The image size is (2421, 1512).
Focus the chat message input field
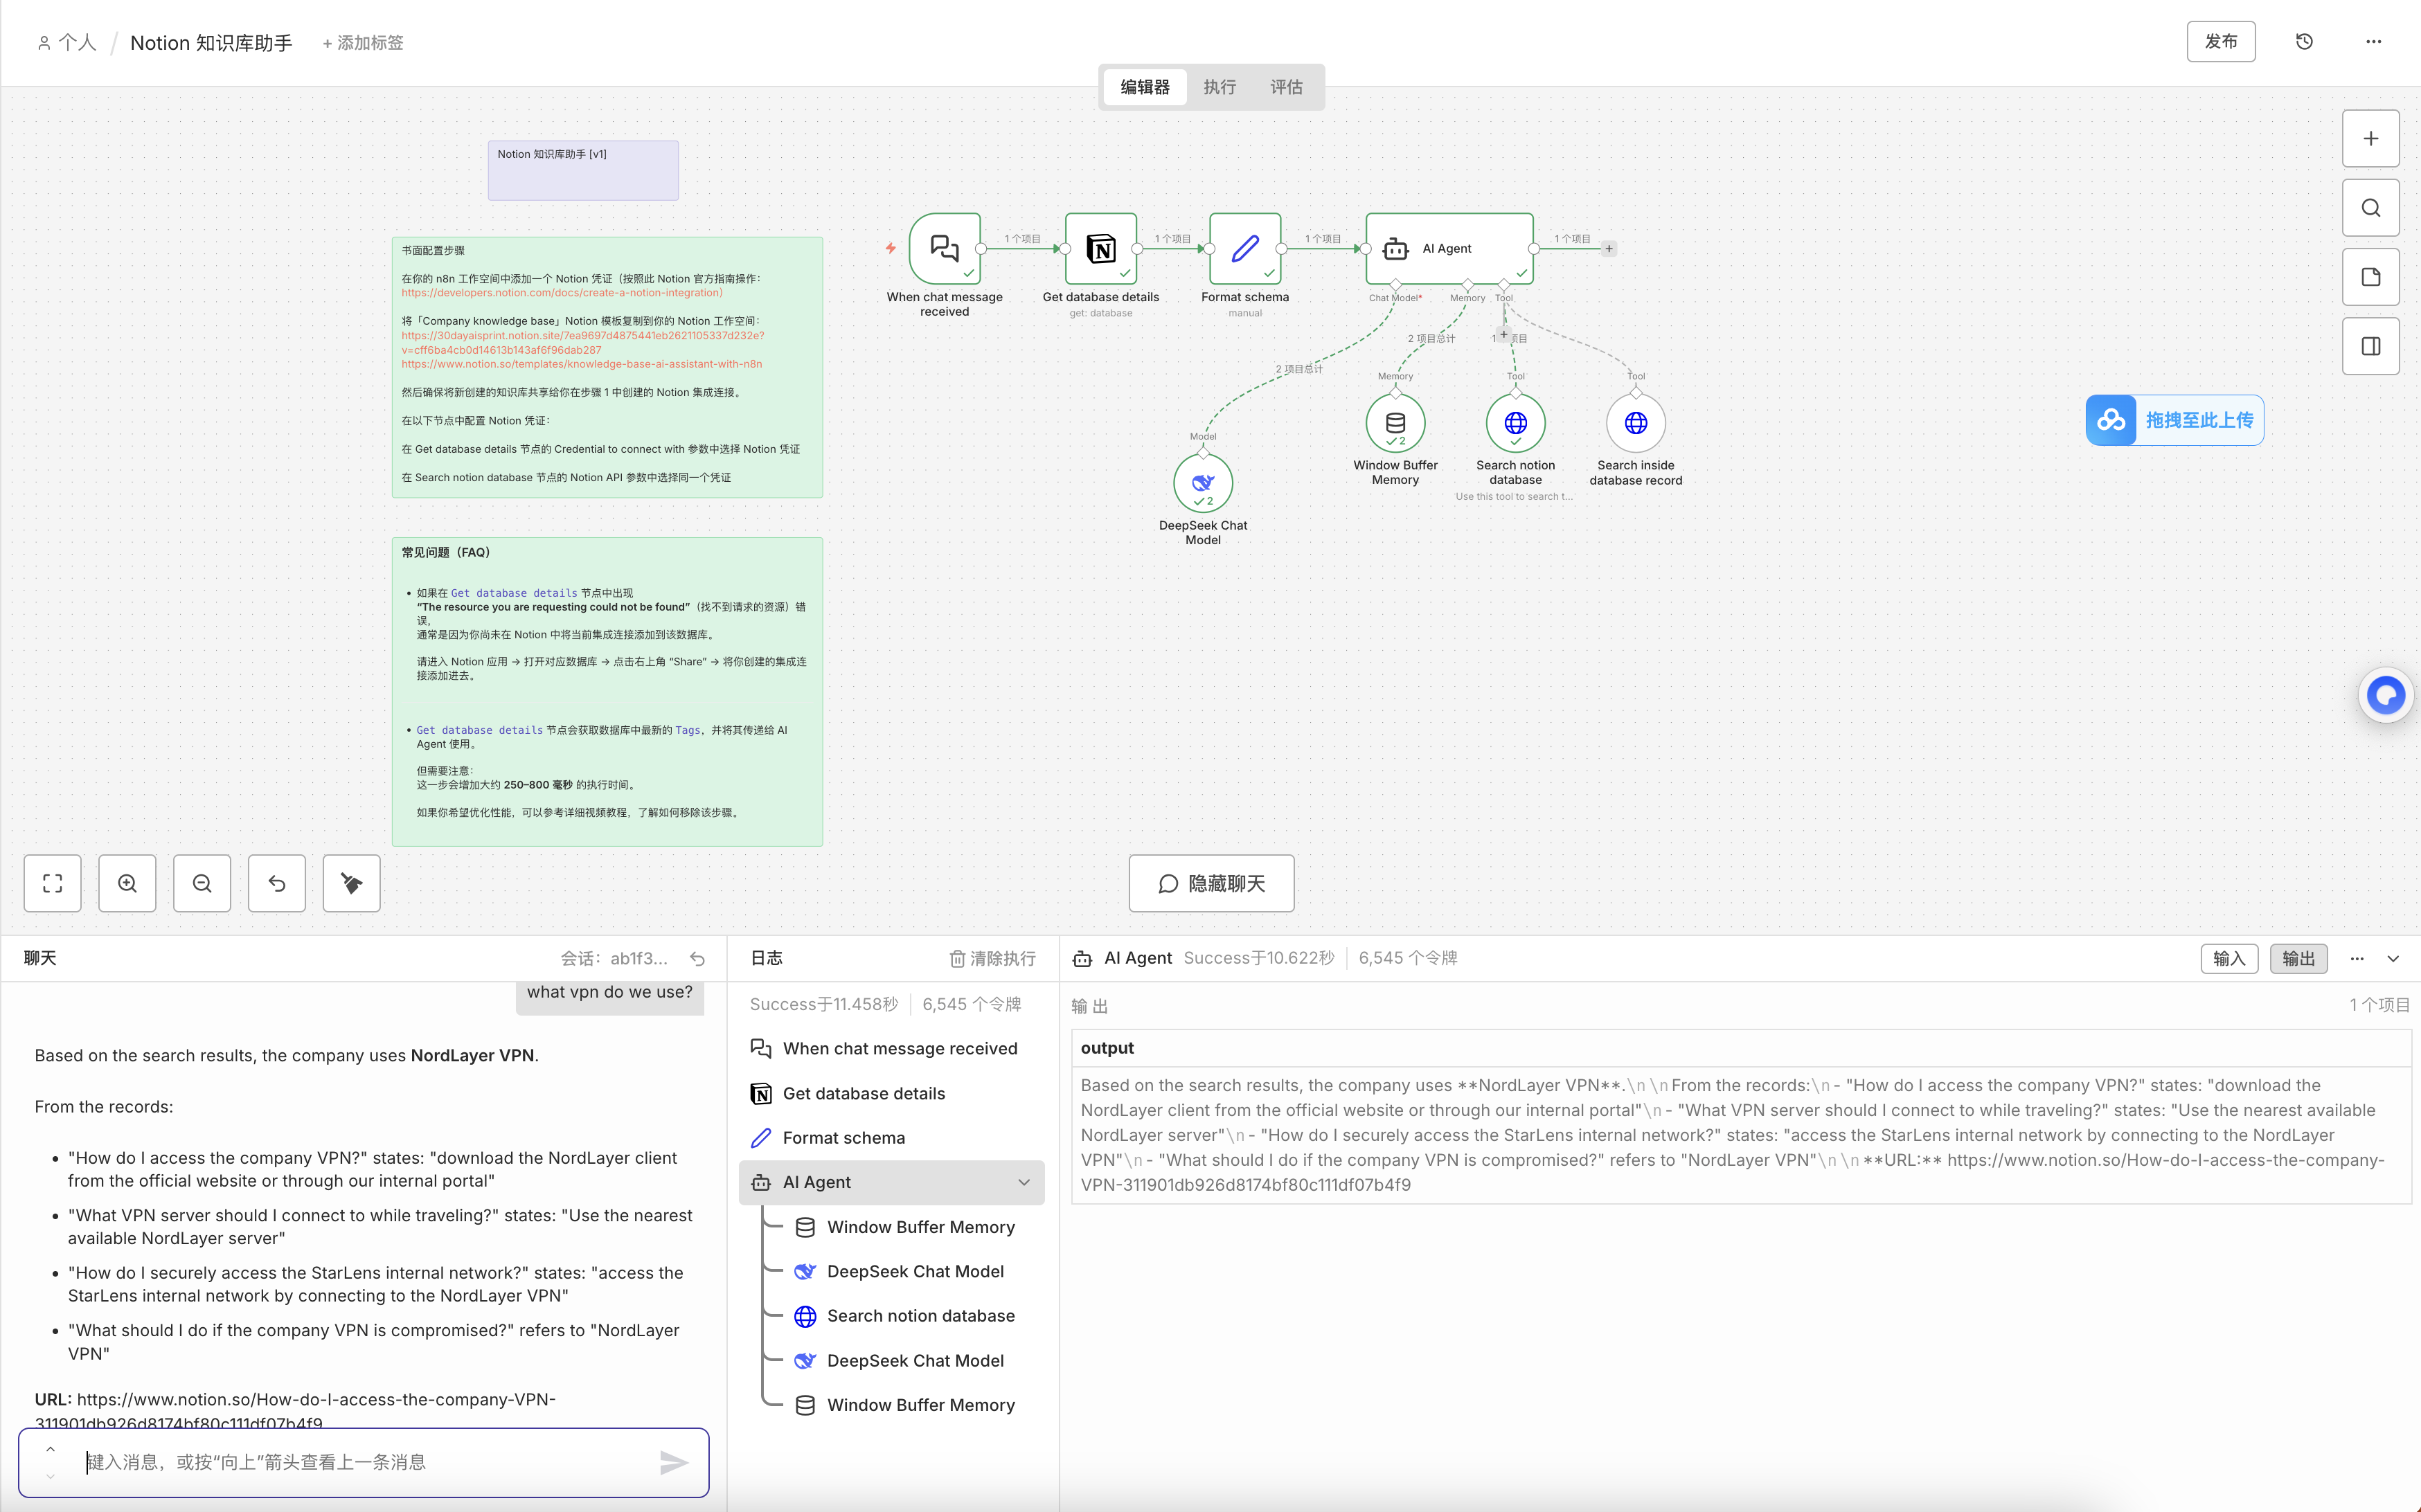tap(364, 1462)
